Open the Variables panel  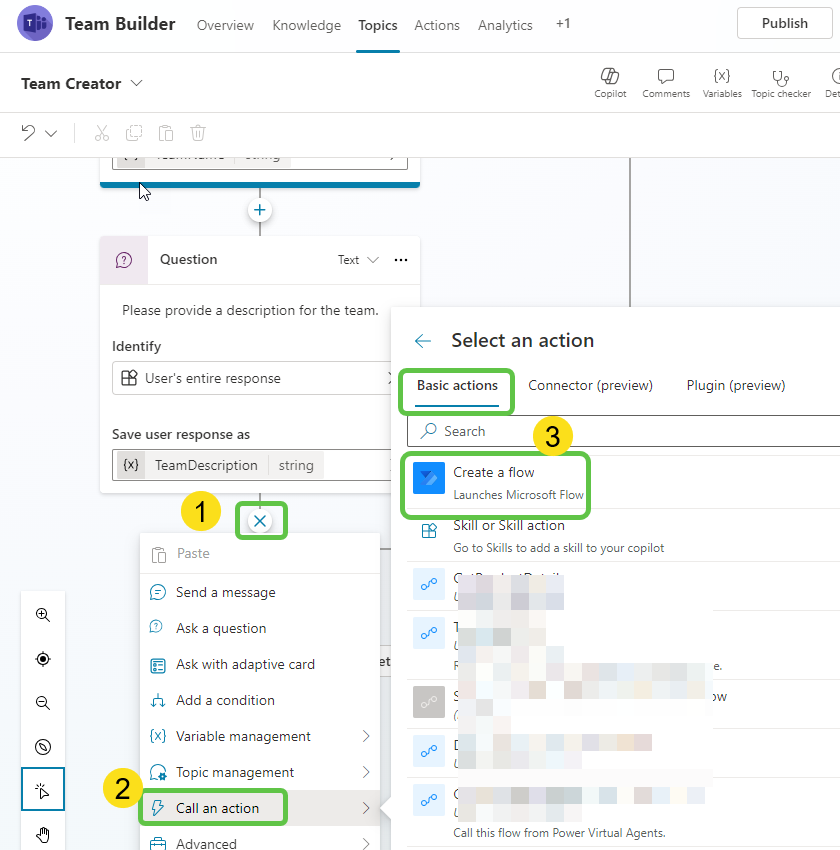click(x=722, y=82)
